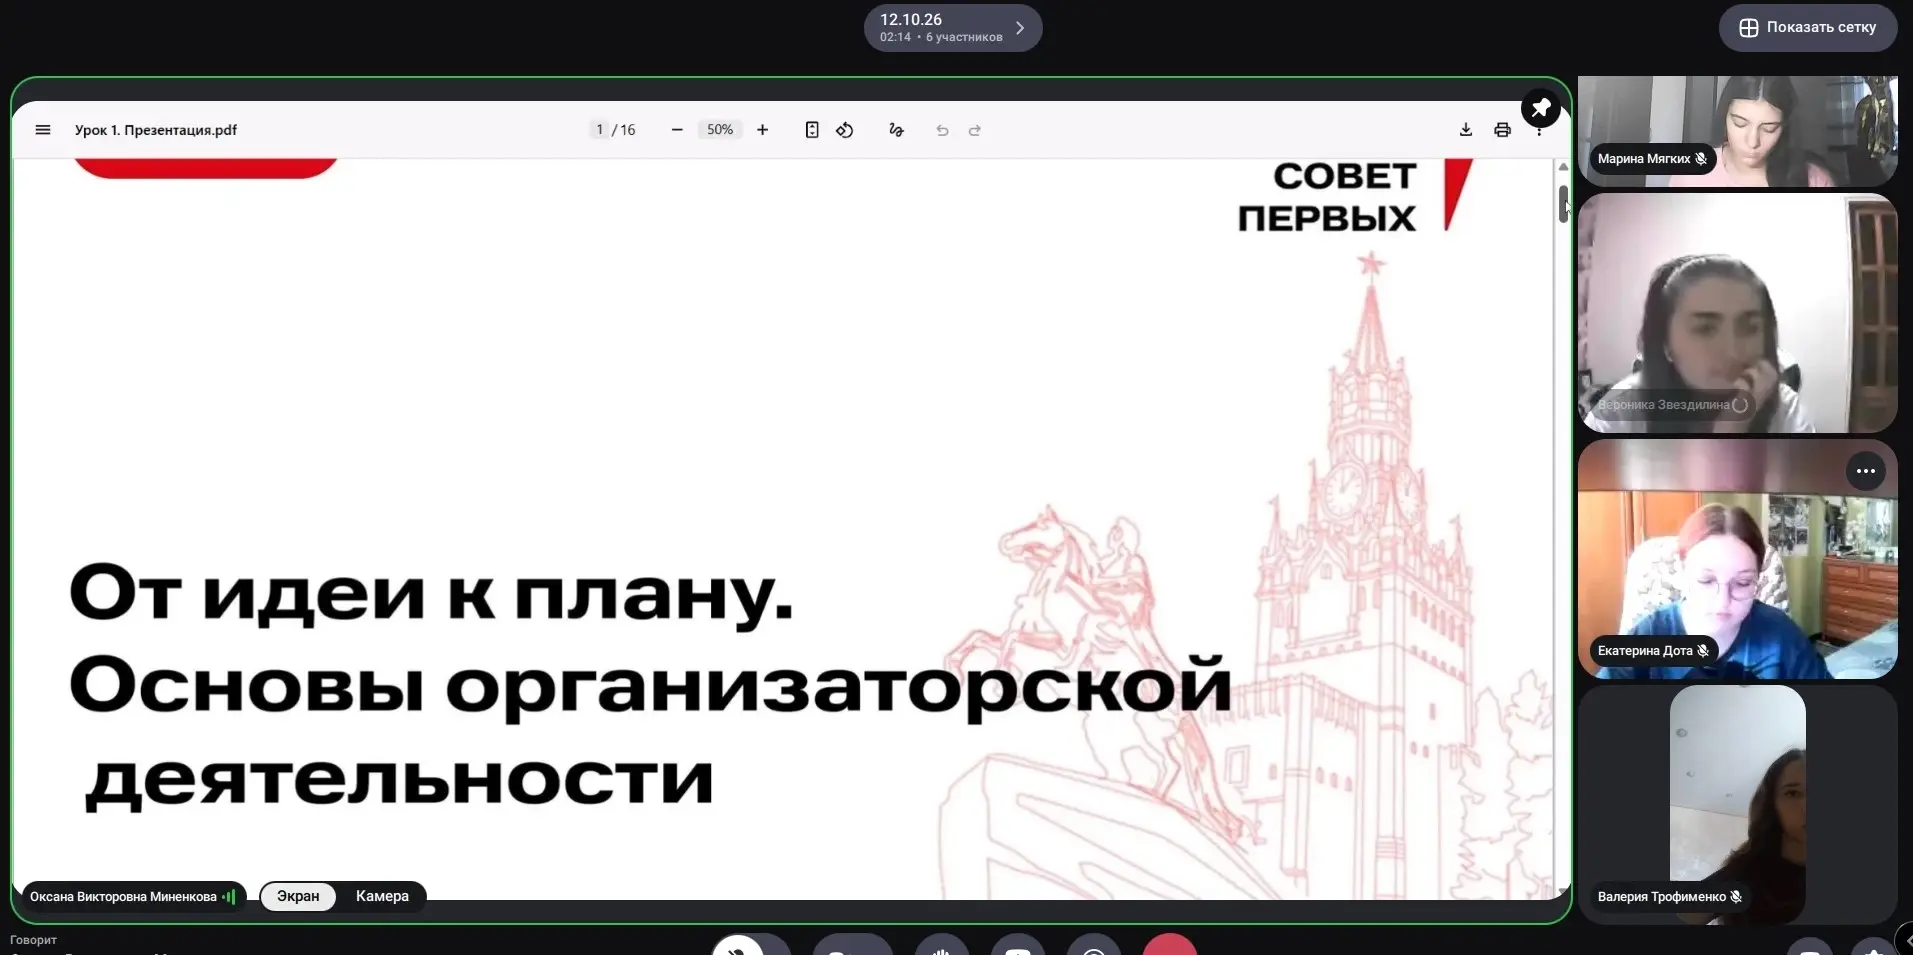The width and height of the screenshot is (1913, 955).
Task: Open the PDF sidebar hamburger menu
Action: coord(43,130)
